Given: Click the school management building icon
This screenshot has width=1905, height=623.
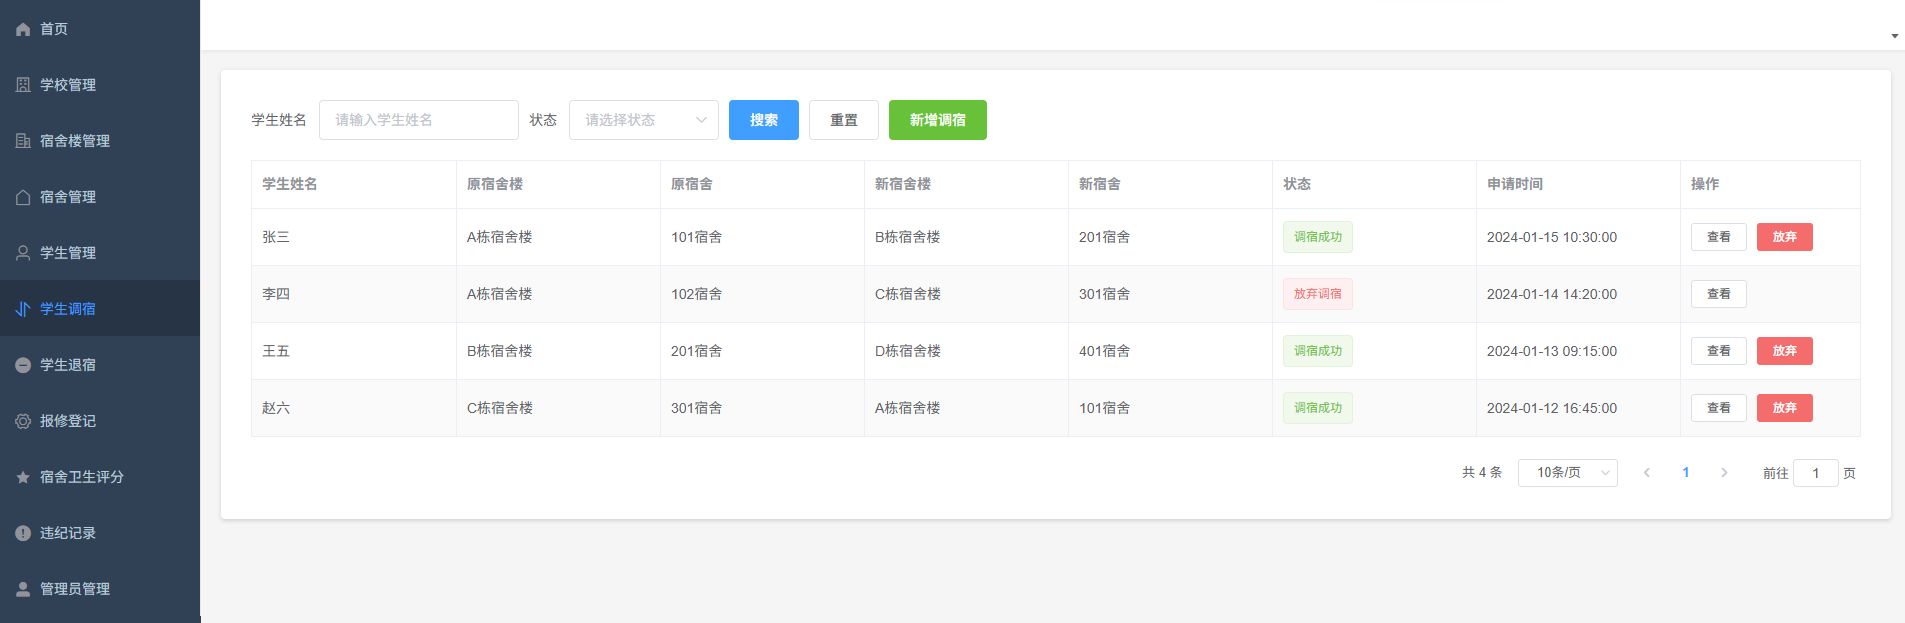Looking at the screenshot, I should tap(23, 85).
